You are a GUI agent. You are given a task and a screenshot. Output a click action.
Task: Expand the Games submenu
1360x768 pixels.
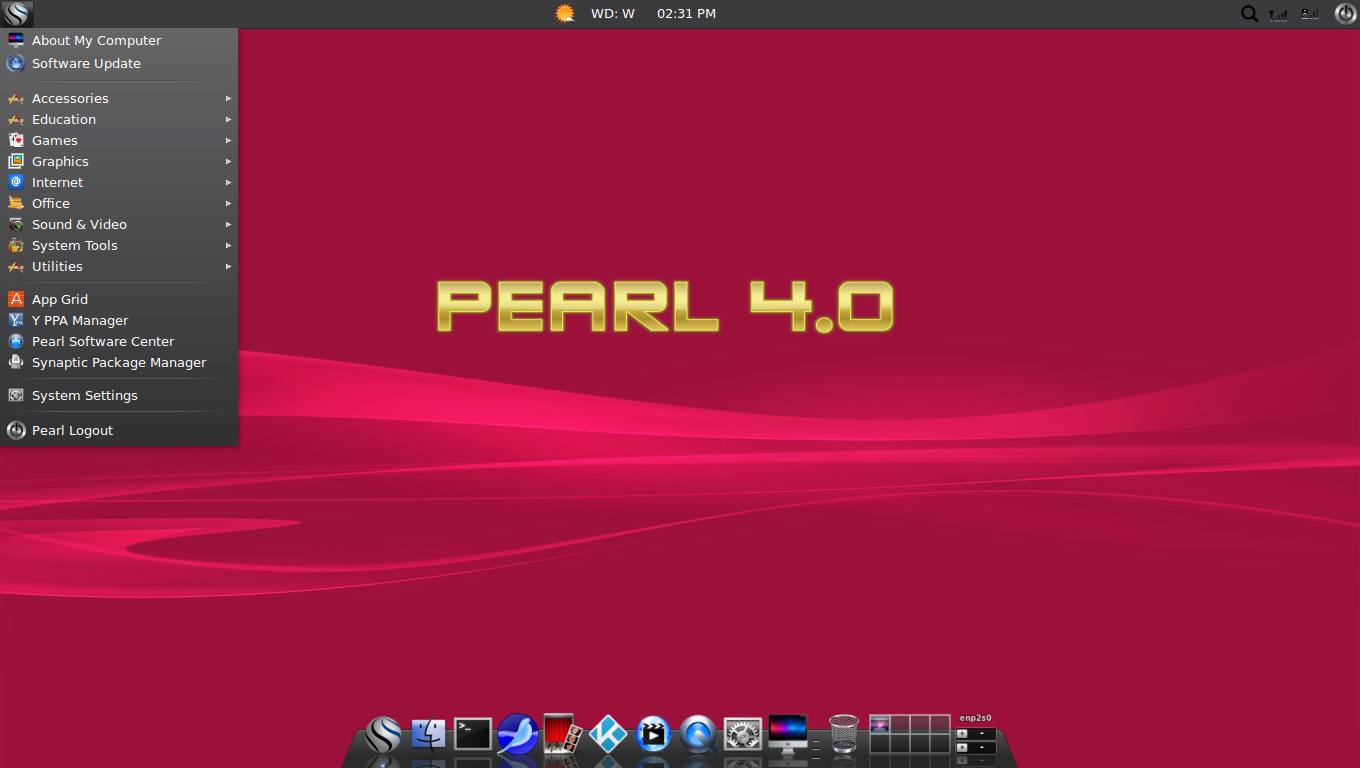pos(119,140)
